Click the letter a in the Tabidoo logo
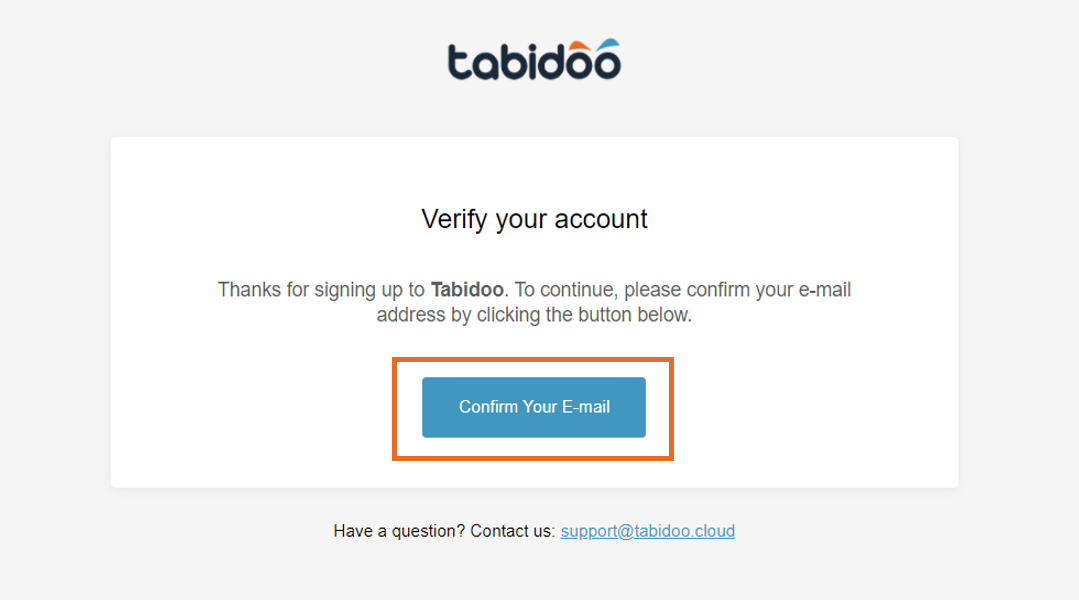The width and height of the screenshot is (1079, 600). 487,66
